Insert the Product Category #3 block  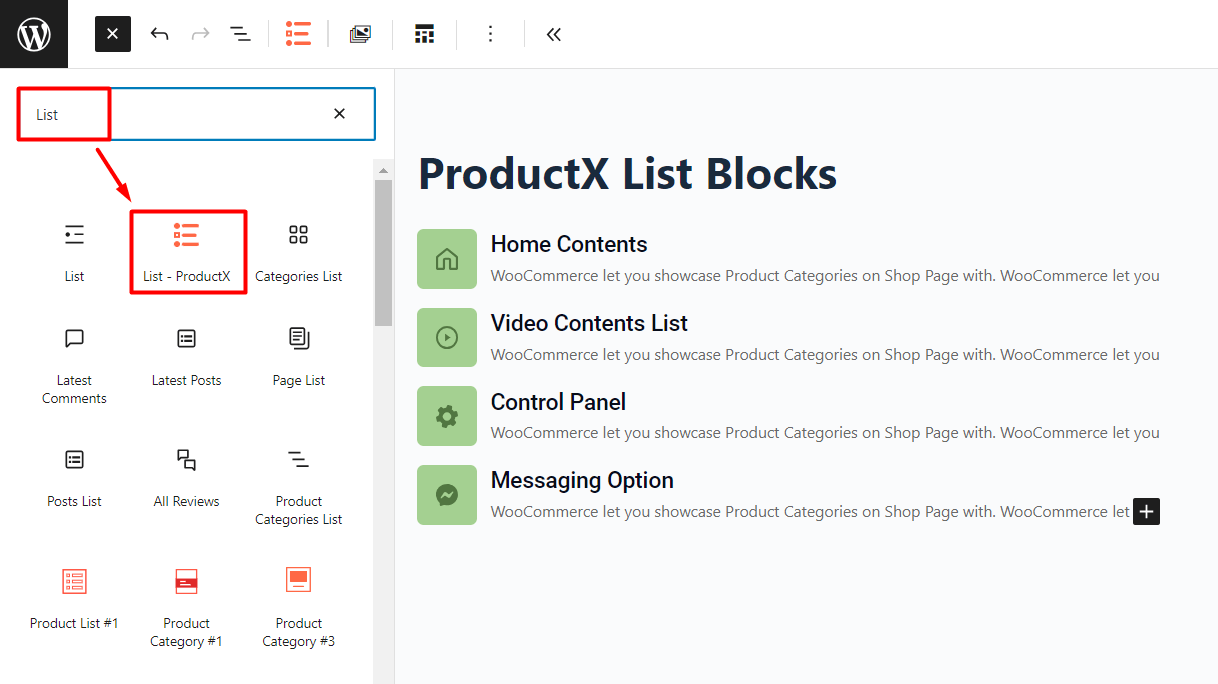298,608
